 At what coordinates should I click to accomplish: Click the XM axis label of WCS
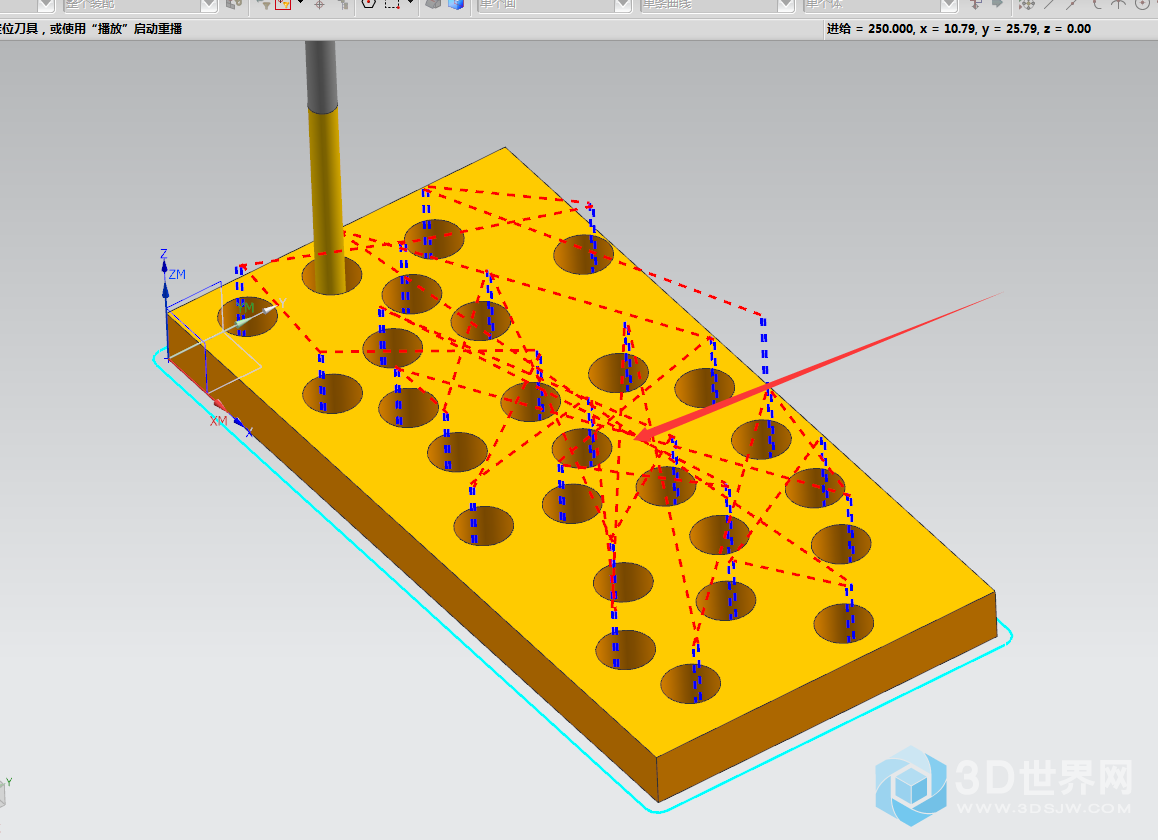coord(219,421)
